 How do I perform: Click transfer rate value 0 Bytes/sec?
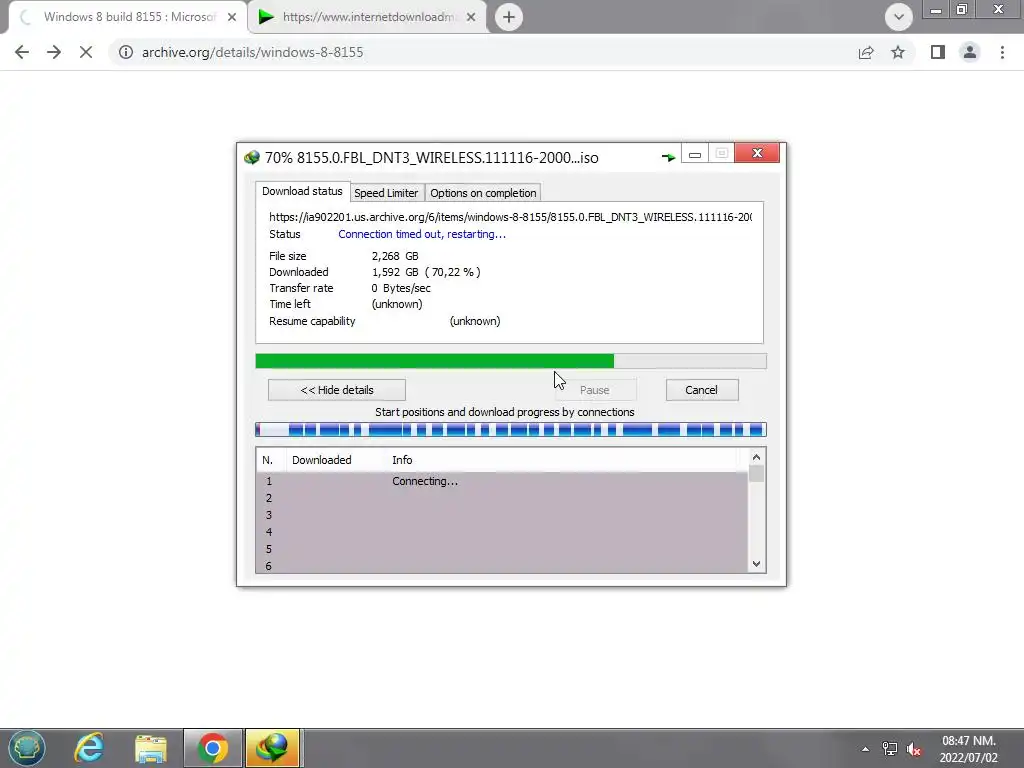point(401,288)
